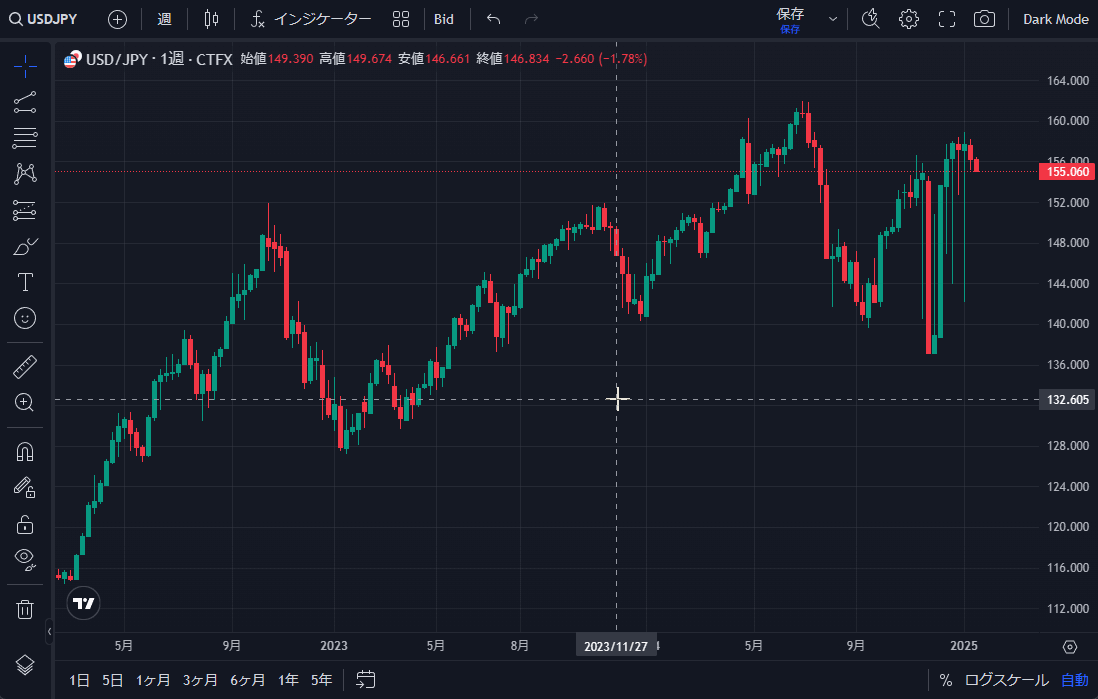The image size is (1098, 699).
Task: Open chart settings with the gear icon
Action: 909,19
